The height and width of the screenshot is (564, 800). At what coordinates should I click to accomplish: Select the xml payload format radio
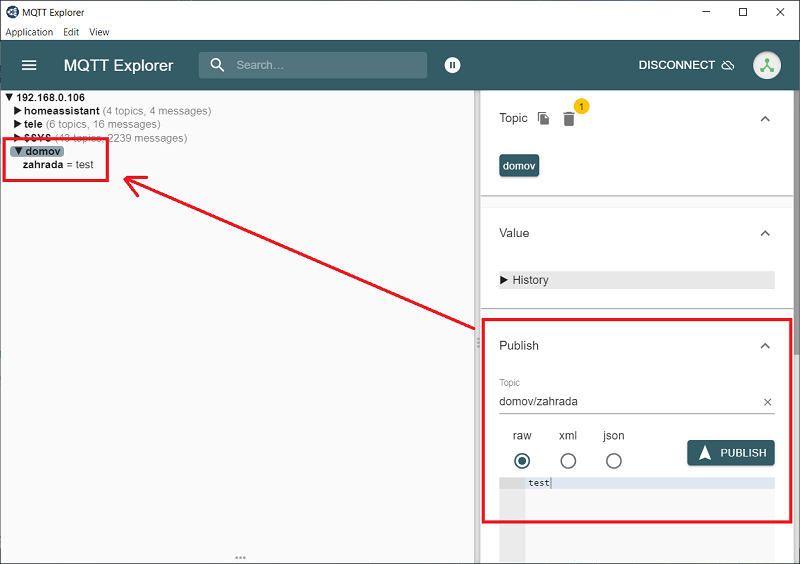pyautogui.click(x=568, y=461)
